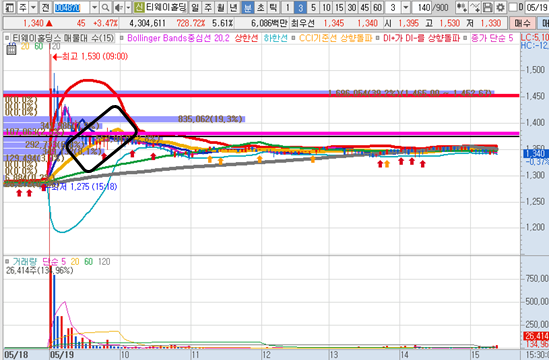Click the magnifier stock search icon
Viewport: 549px width, 360px height.
click(105, 7)
